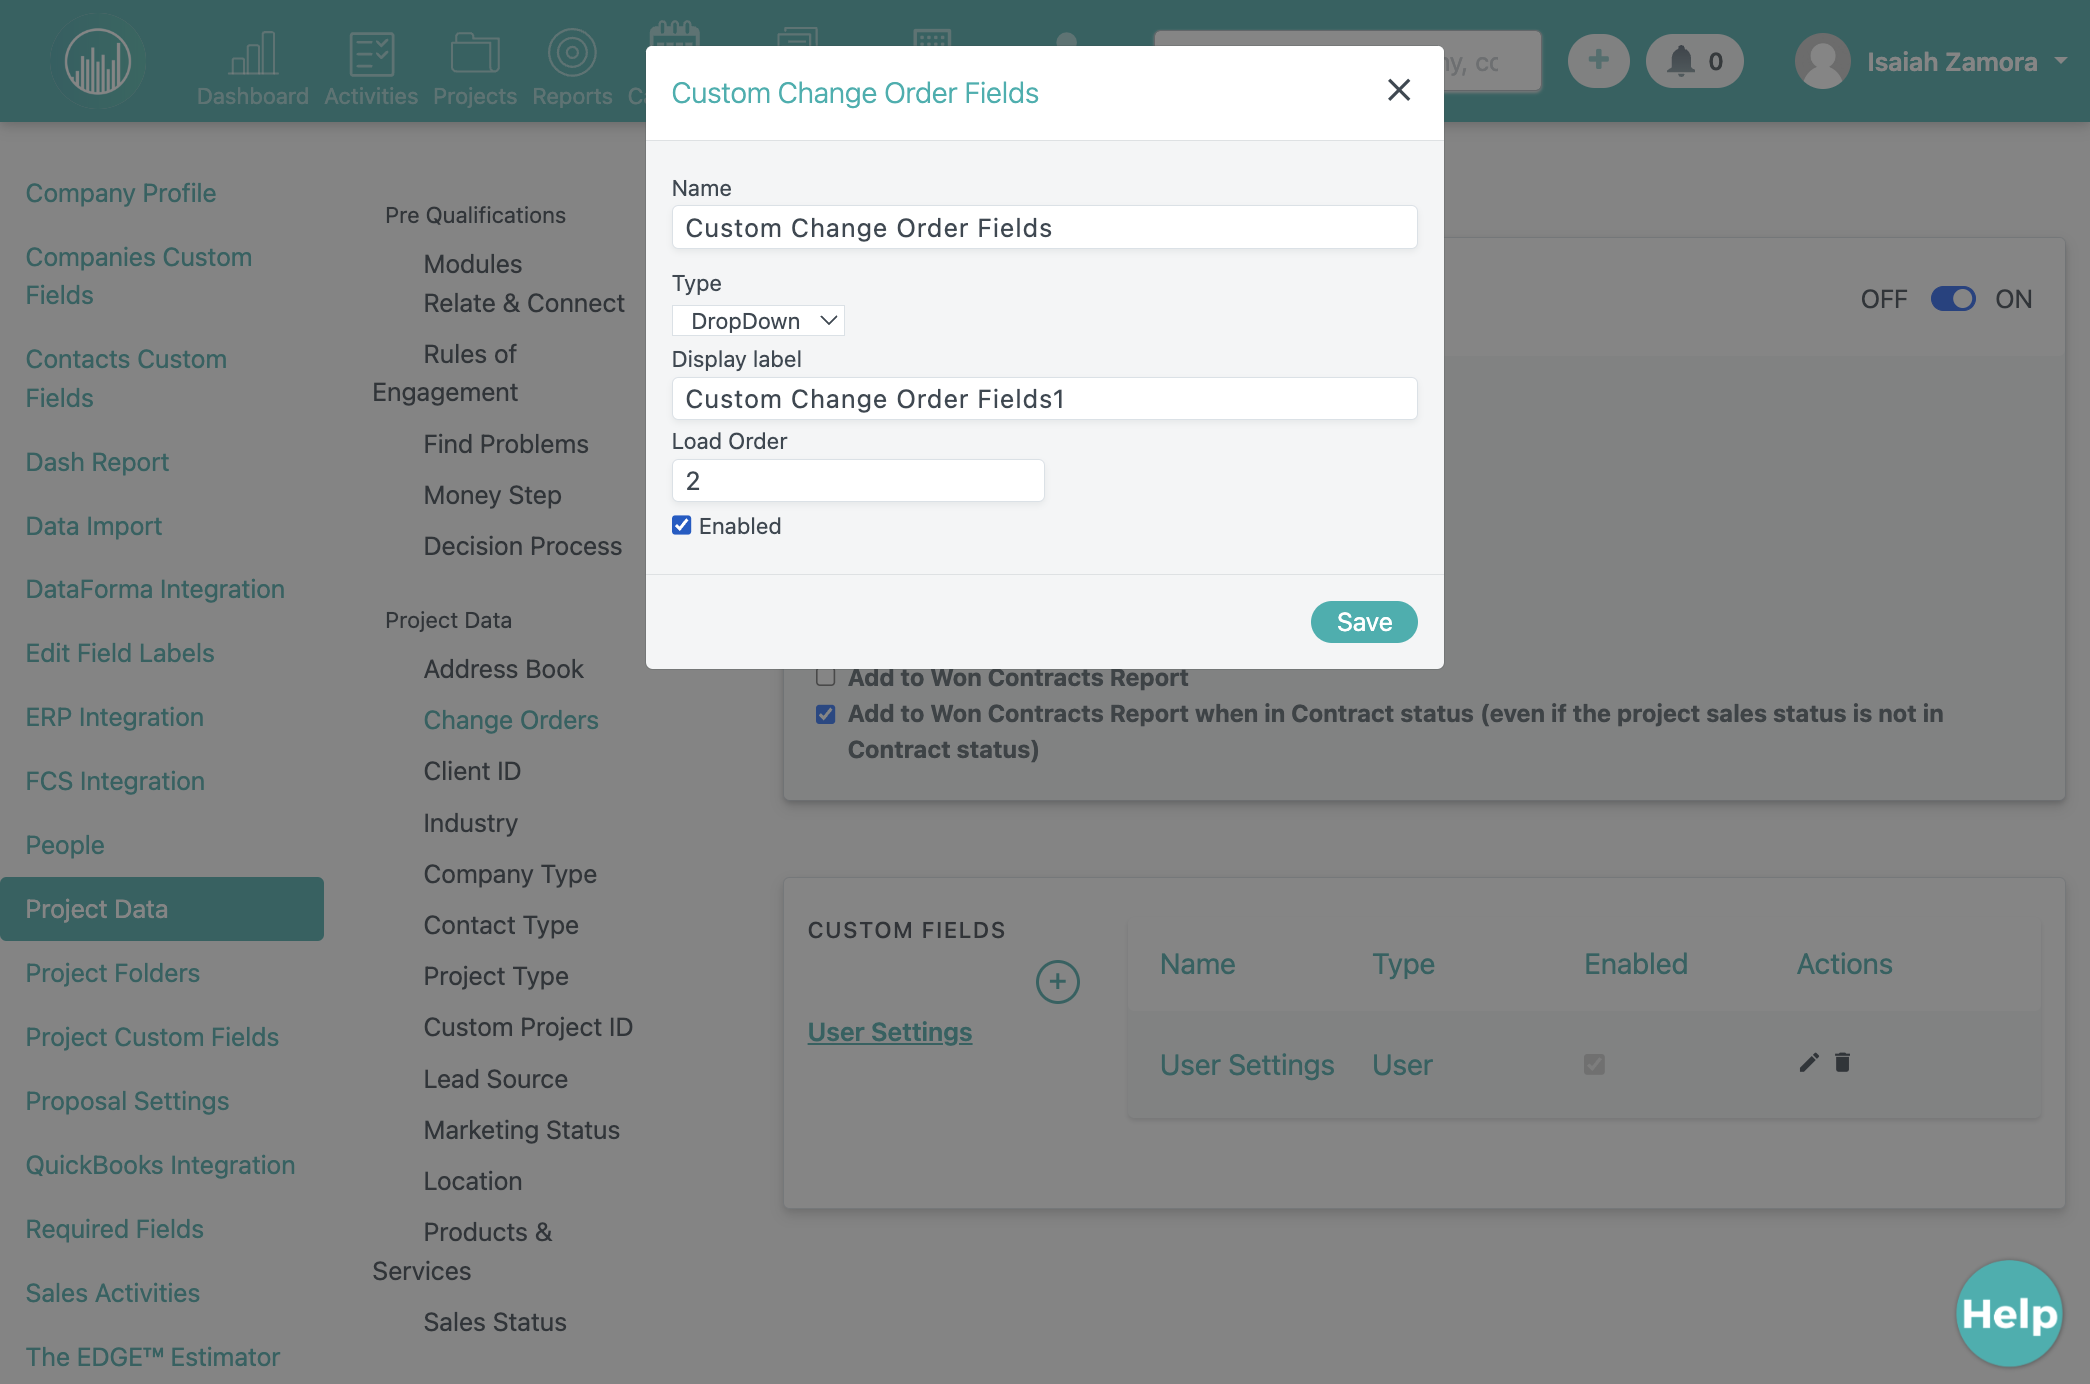Open People in the sidebar
The height and width of the screenshot is (1384, 2090).
[65, 845]
